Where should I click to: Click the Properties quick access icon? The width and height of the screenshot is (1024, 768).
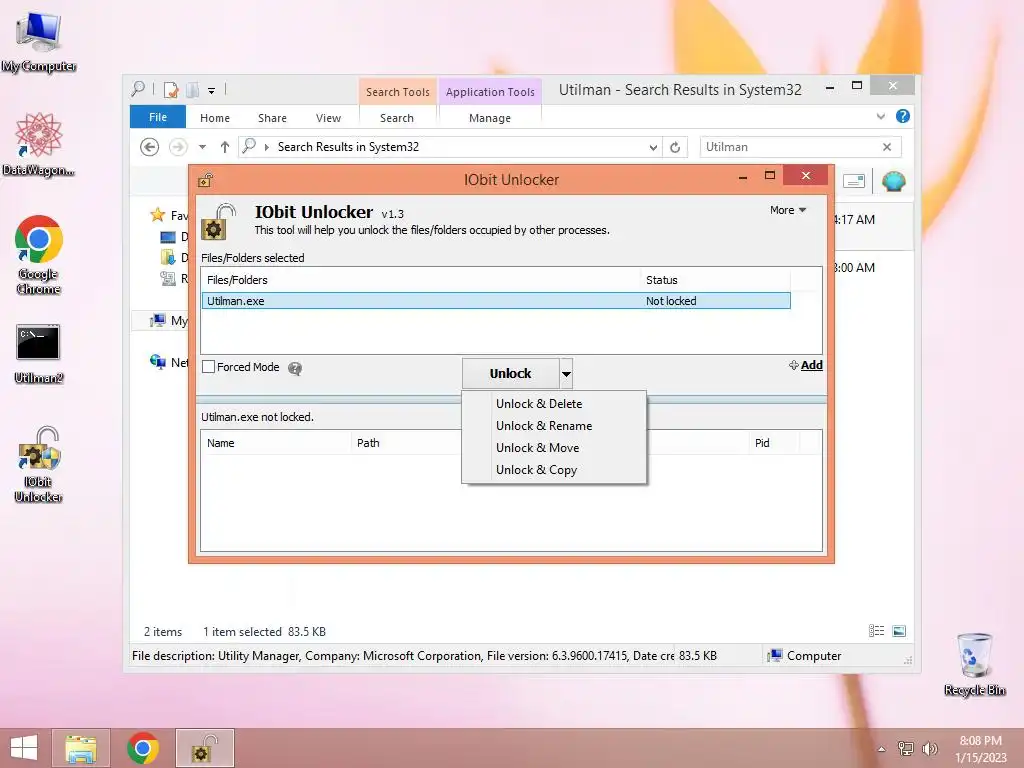pos(171,90)
